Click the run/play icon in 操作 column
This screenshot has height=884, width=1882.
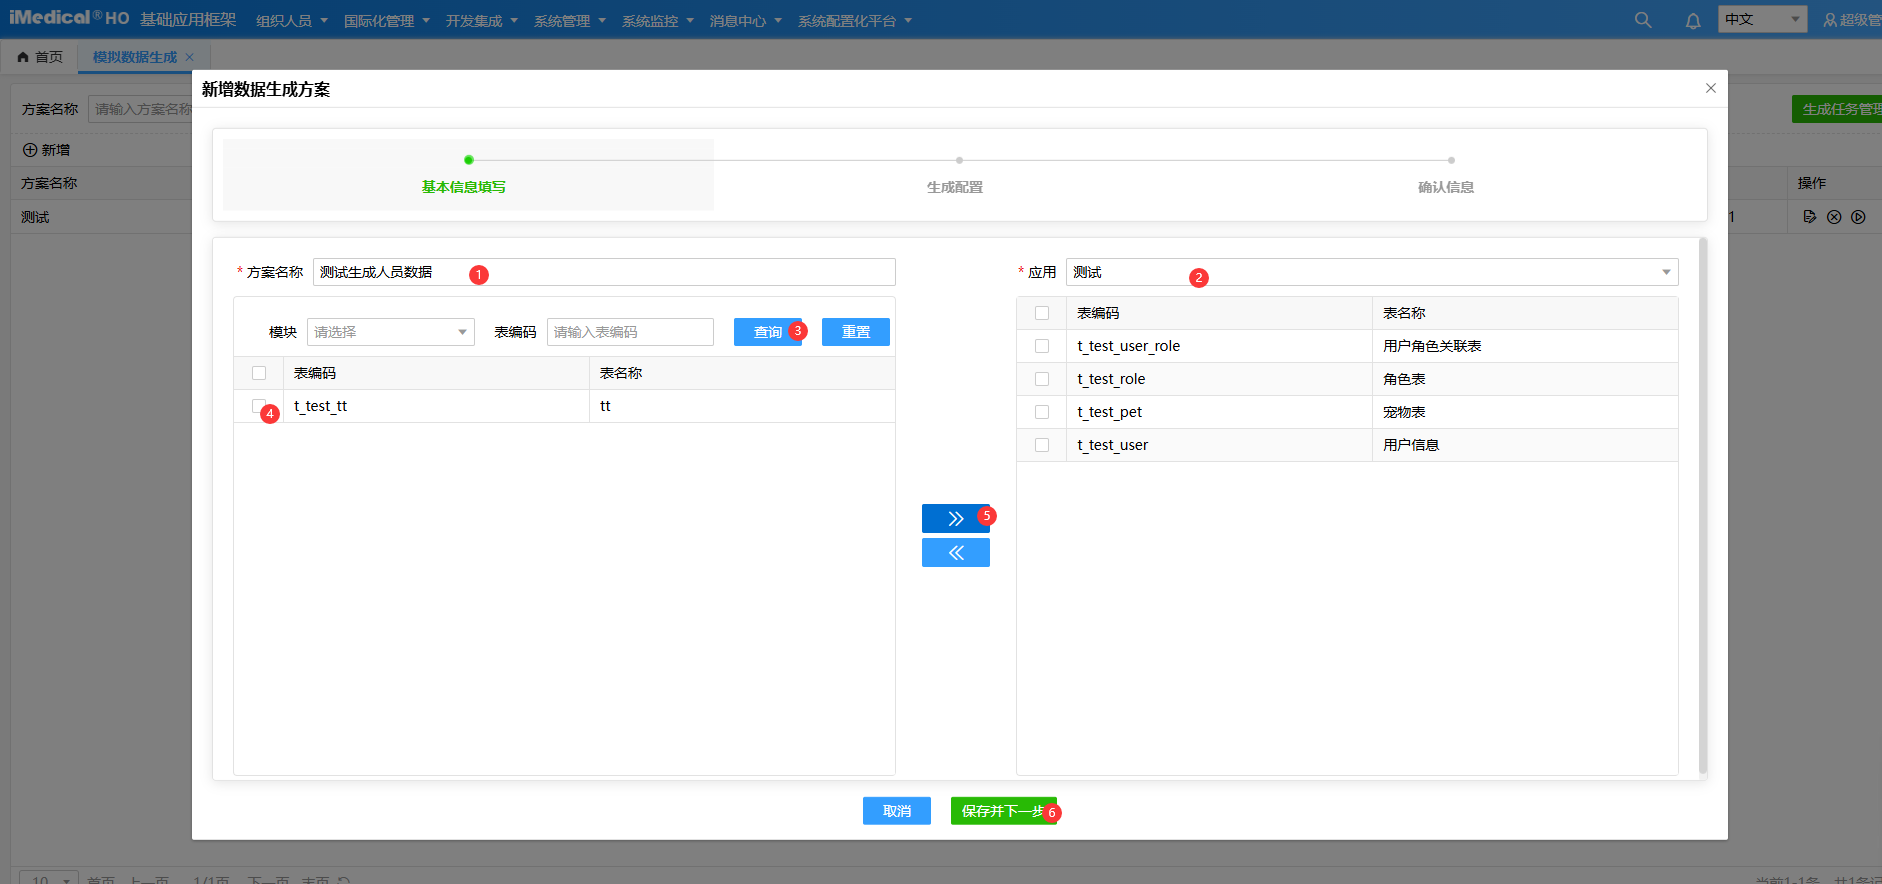click(1858, 217)
